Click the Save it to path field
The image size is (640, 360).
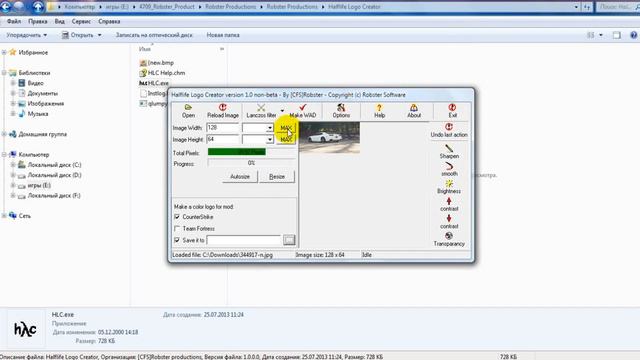(244, 240)
